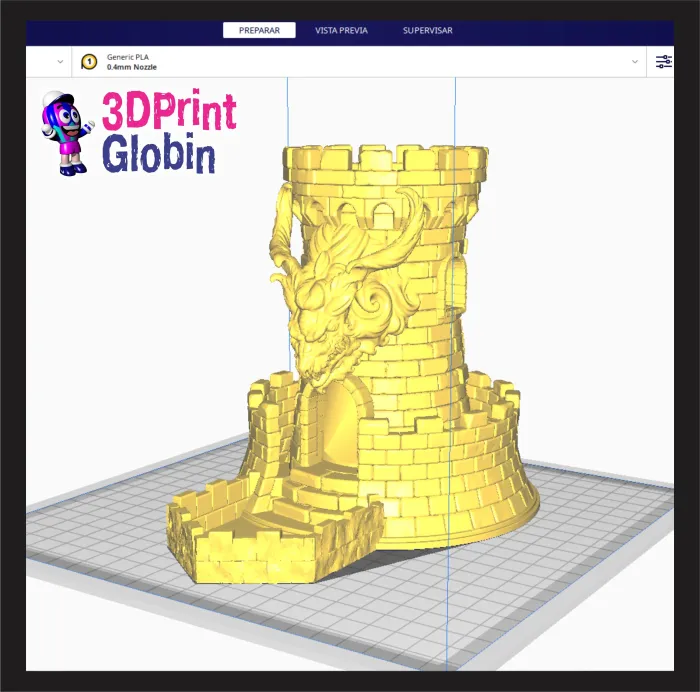Go to the SUPERVISAR tab
The height and width of the screenshot is (692, 700).
[428, 30]
